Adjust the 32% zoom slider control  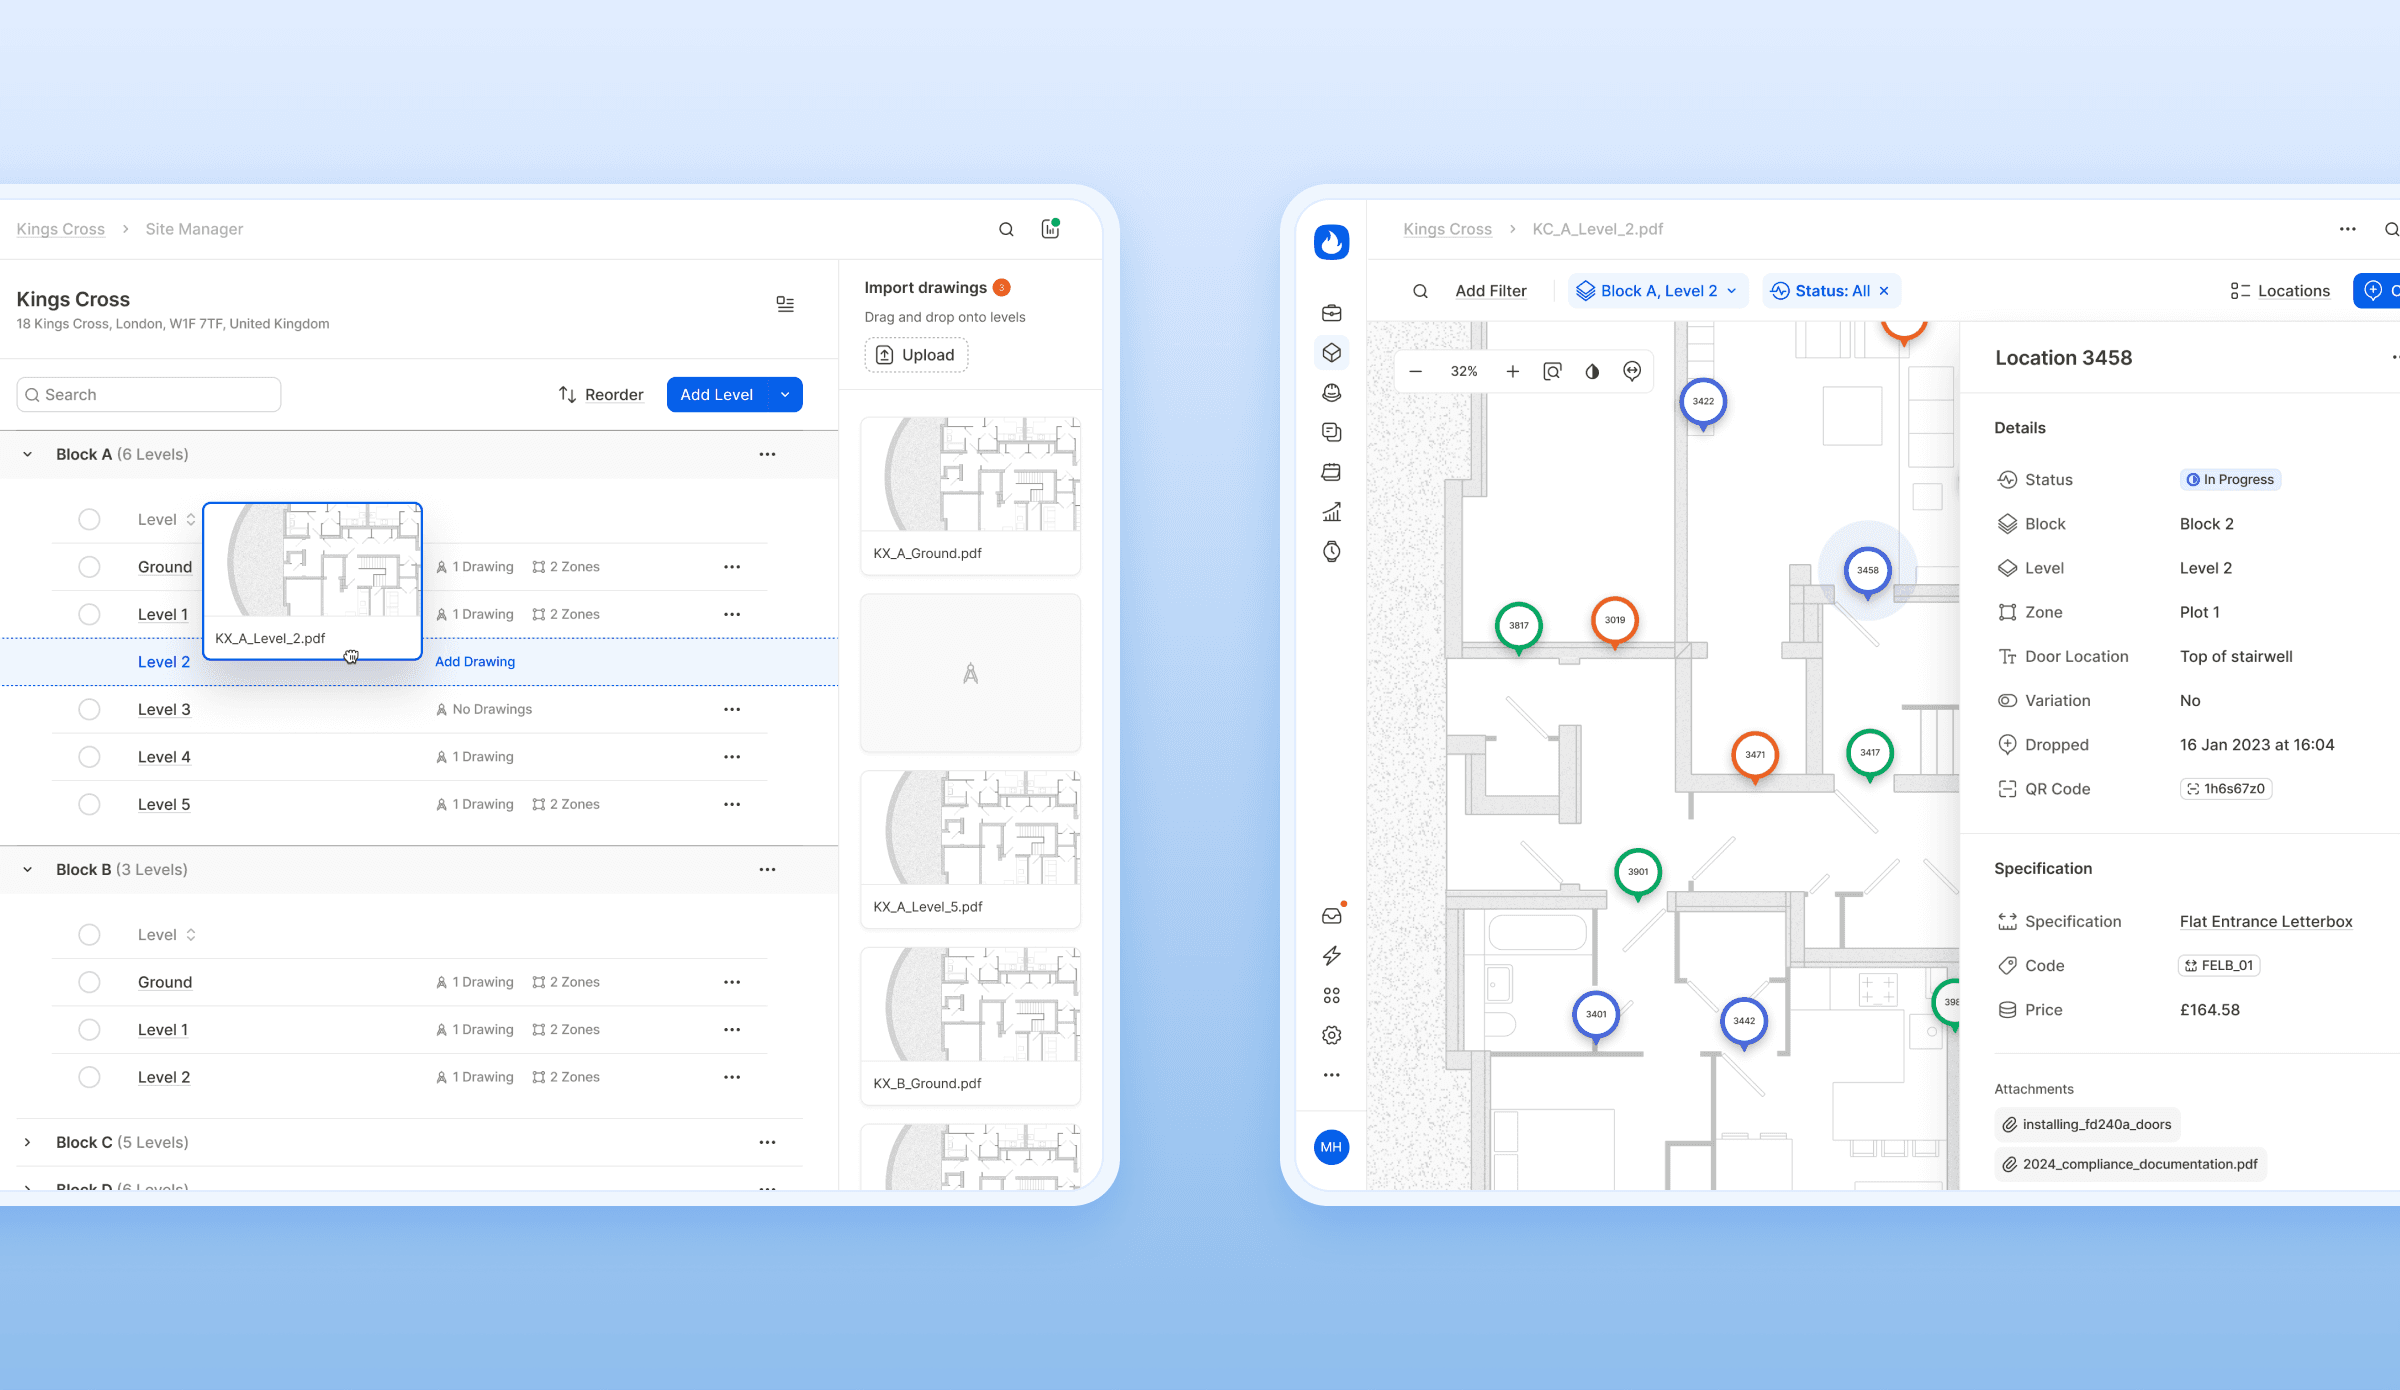pos(1464,369)
